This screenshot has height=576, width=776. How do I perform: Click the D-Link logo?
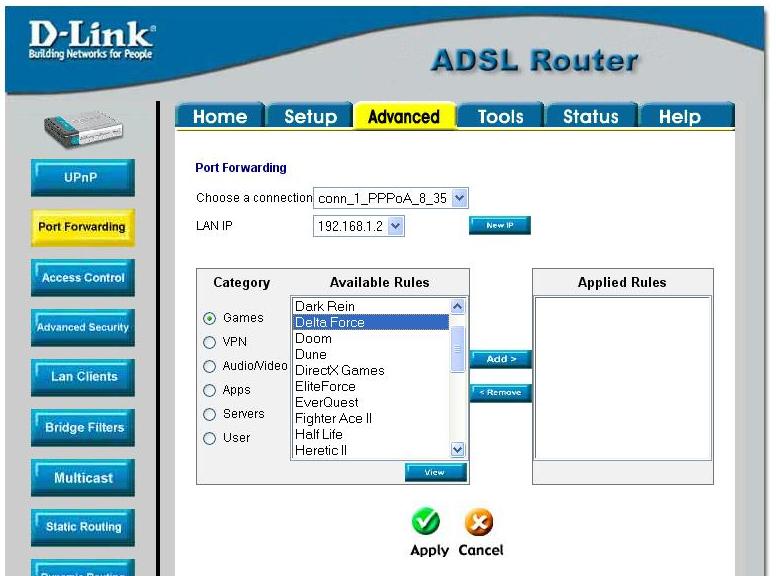point(92,40)
